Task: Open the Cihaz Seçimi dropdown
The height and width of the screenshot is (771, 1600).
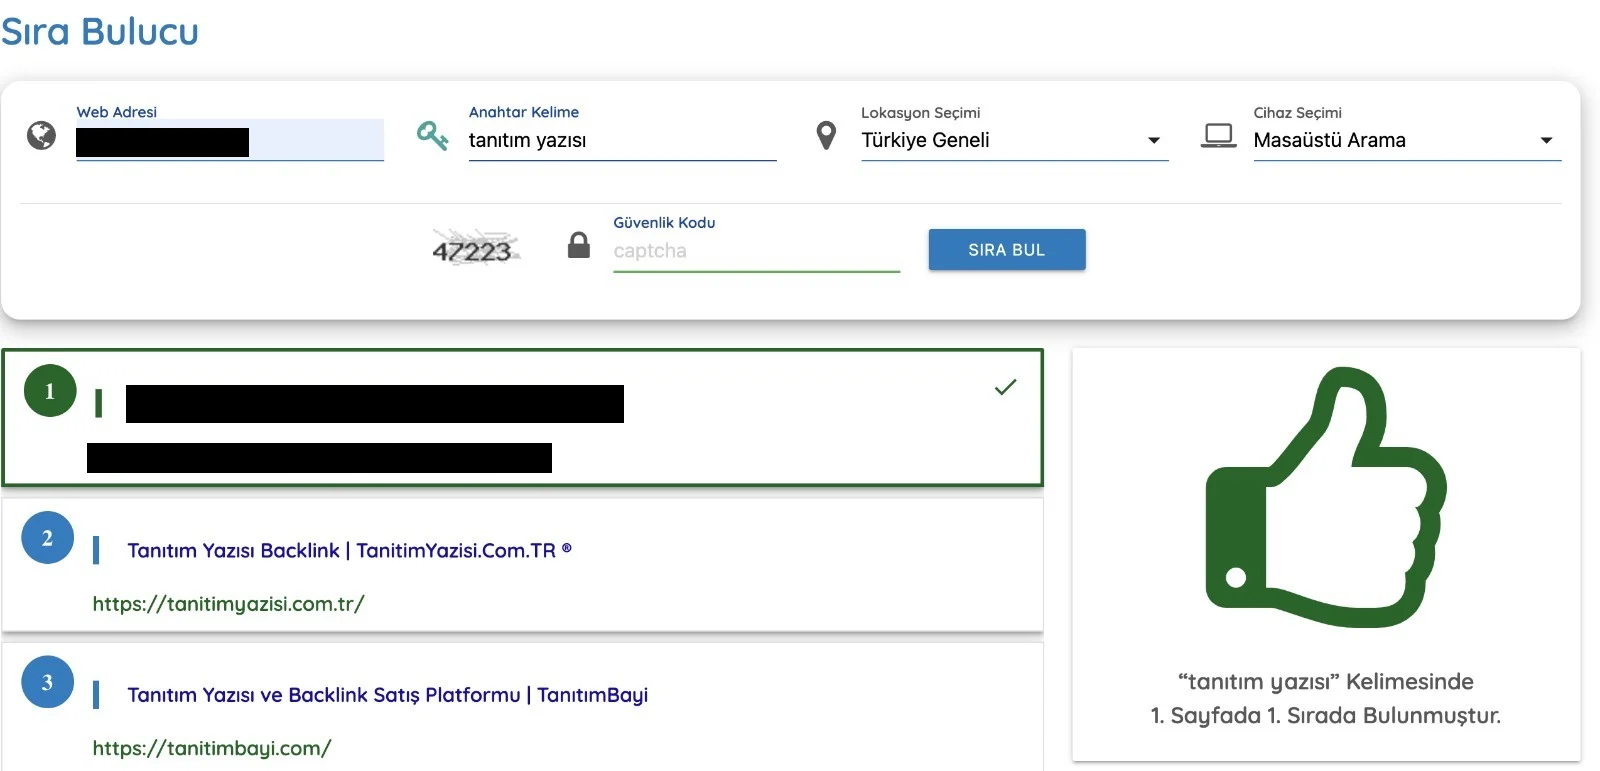Action: click(1407, 140)
